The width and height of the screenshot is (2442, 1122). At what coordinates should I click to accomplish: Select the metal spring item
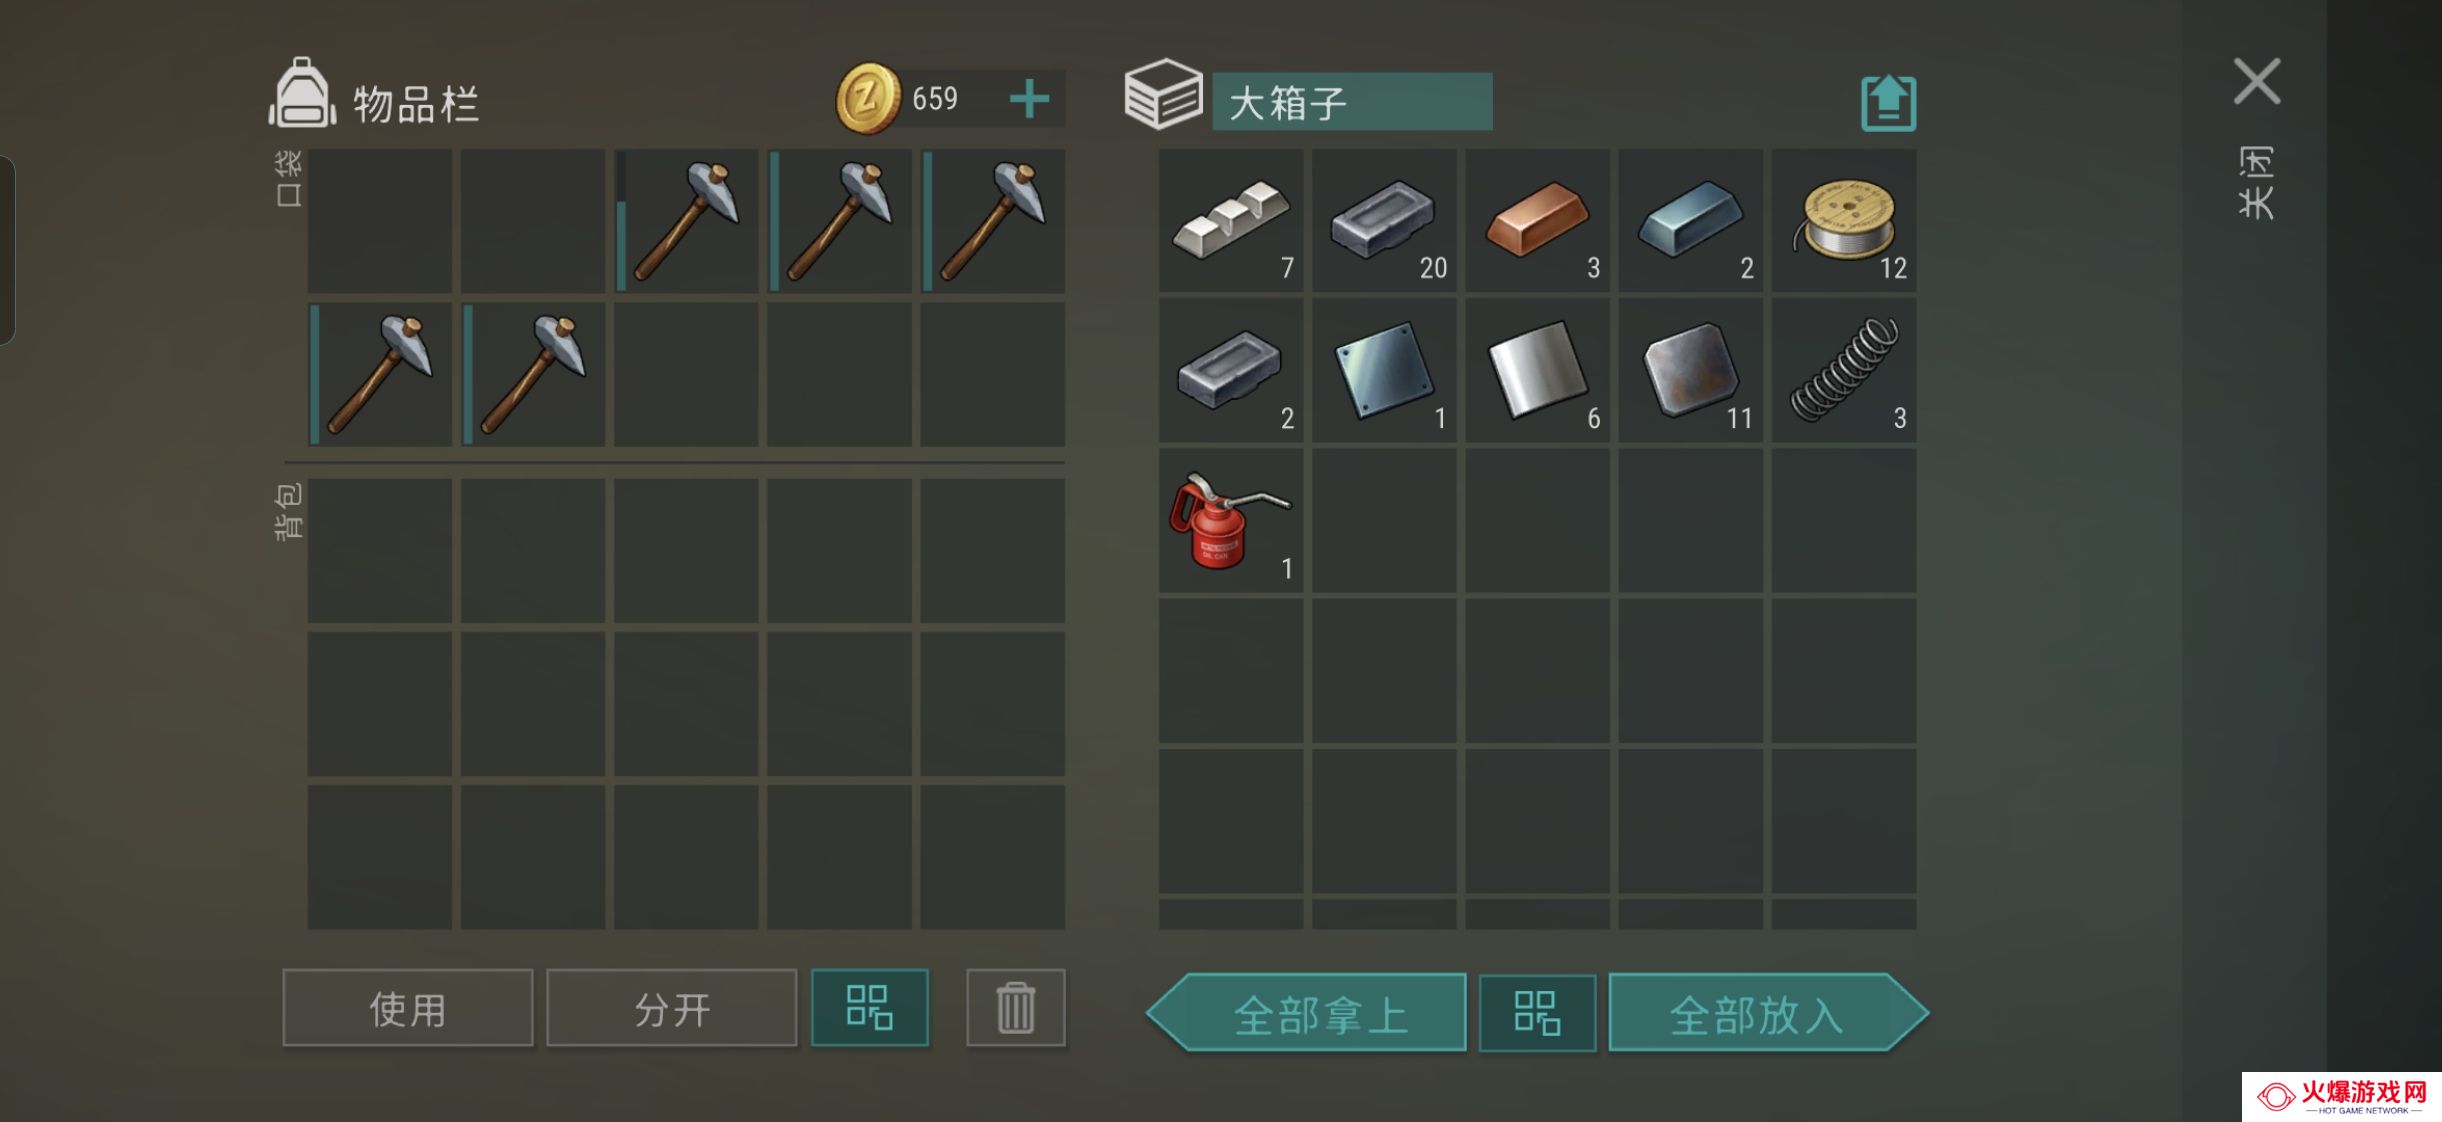pyautogui.click(x=1844, y=370)
